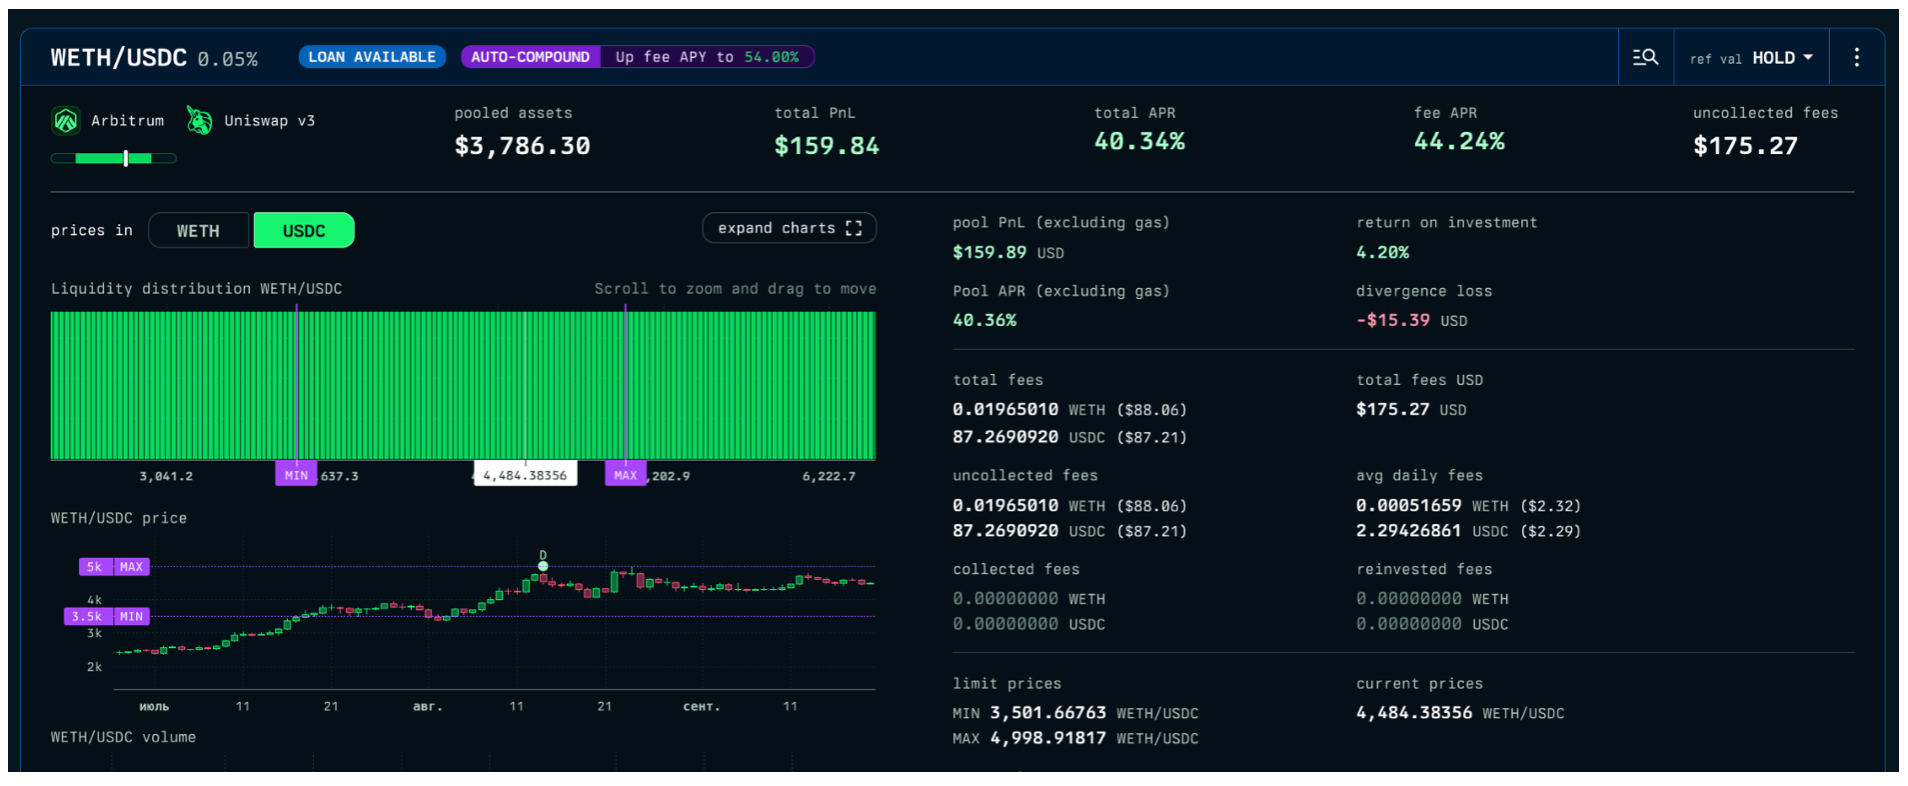Click the Arbitrum network icon
The width and height of the screenshot is (1908, 786).
[x=66, y=121]
